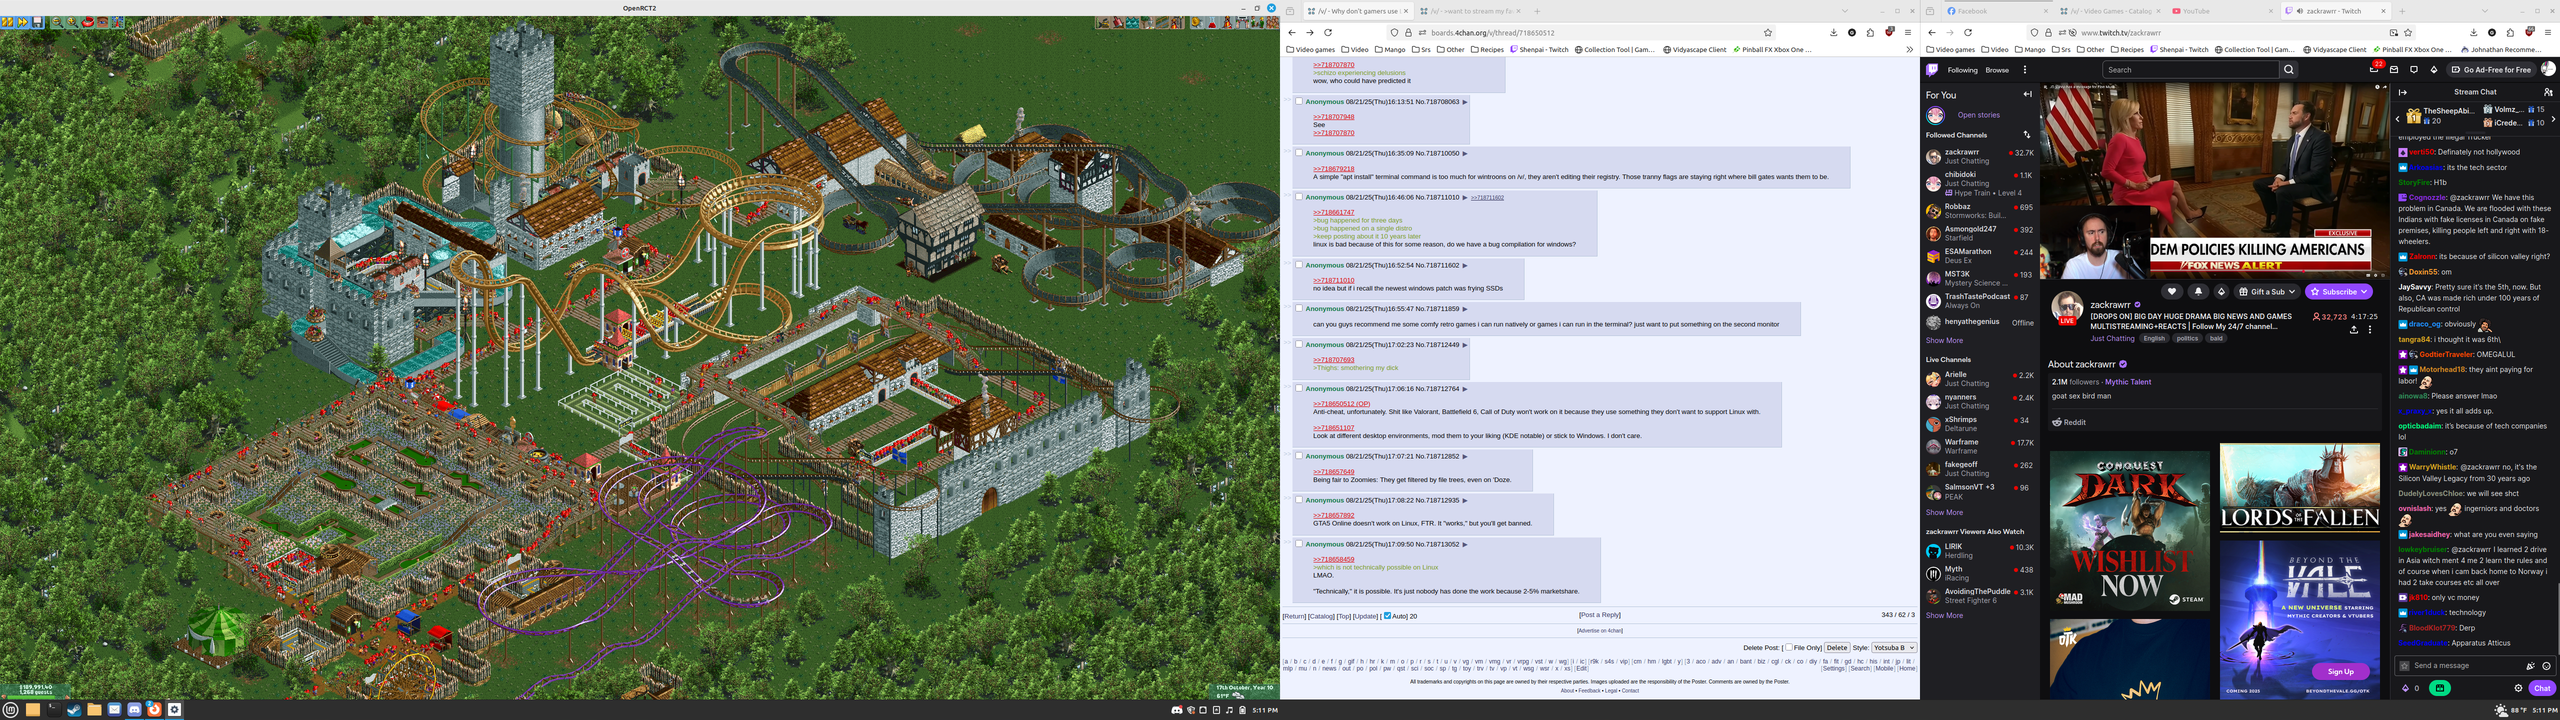The height and width of the screenshot is (720, 2560).
Task: Tick the checkbox for post No.718711602
Action: [x=1299, y=265]
